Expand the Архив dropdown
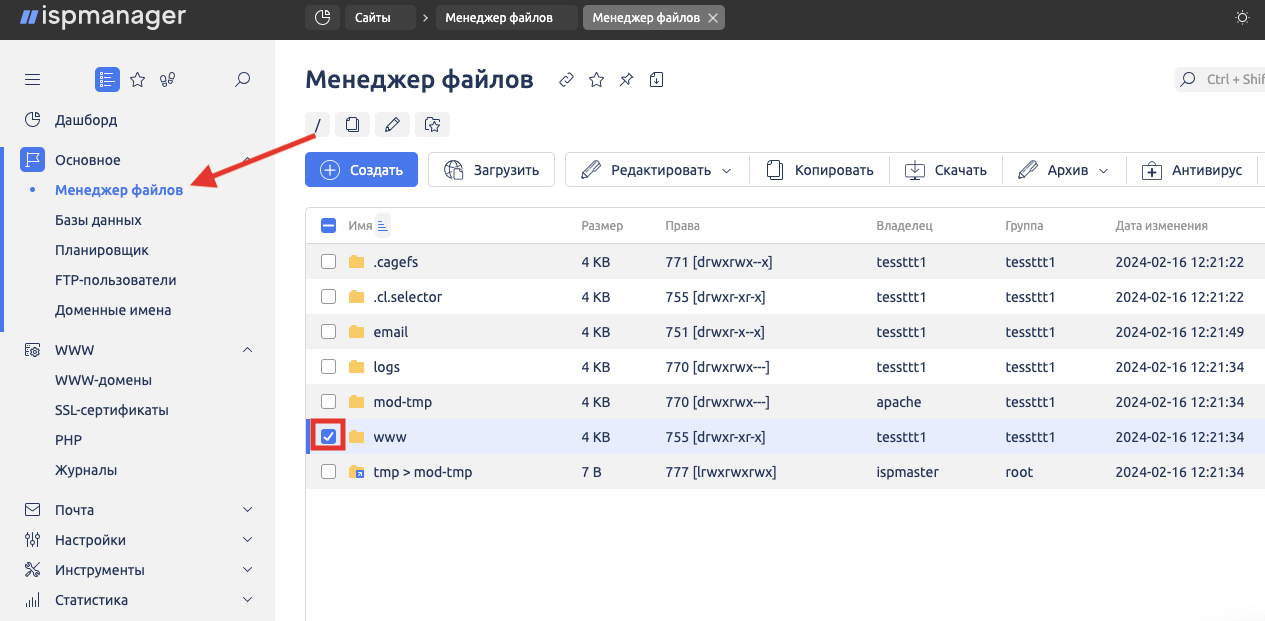 click(x=1064, y=170)
